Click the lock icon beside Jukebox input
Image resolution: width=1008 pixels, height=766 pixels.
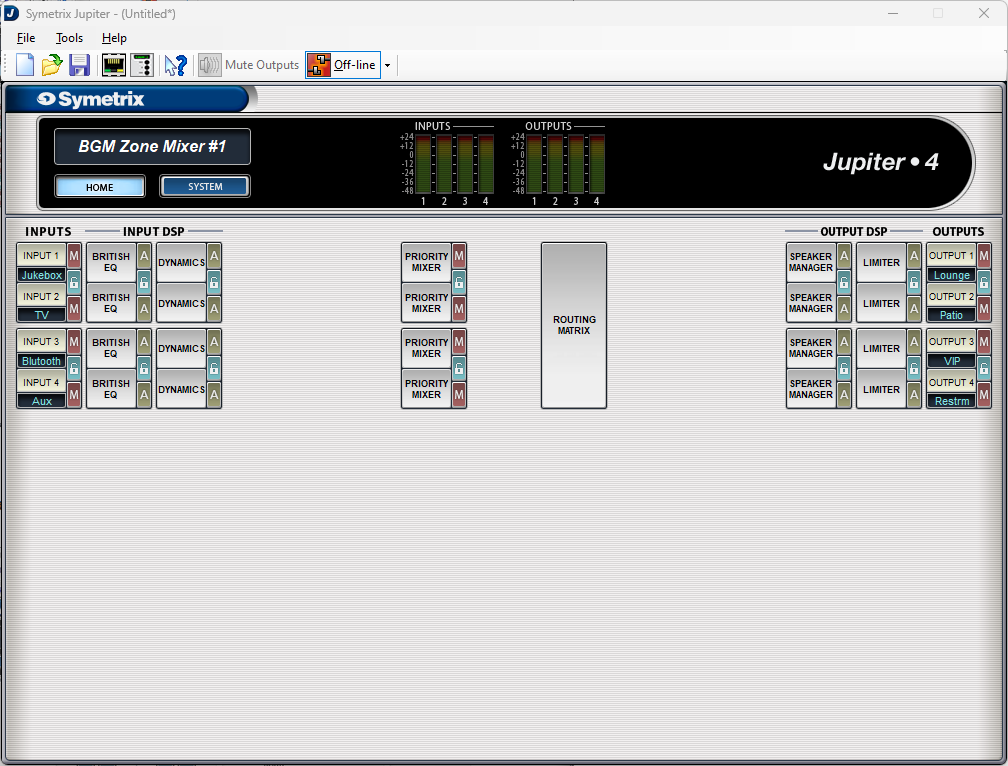point(74,282)
